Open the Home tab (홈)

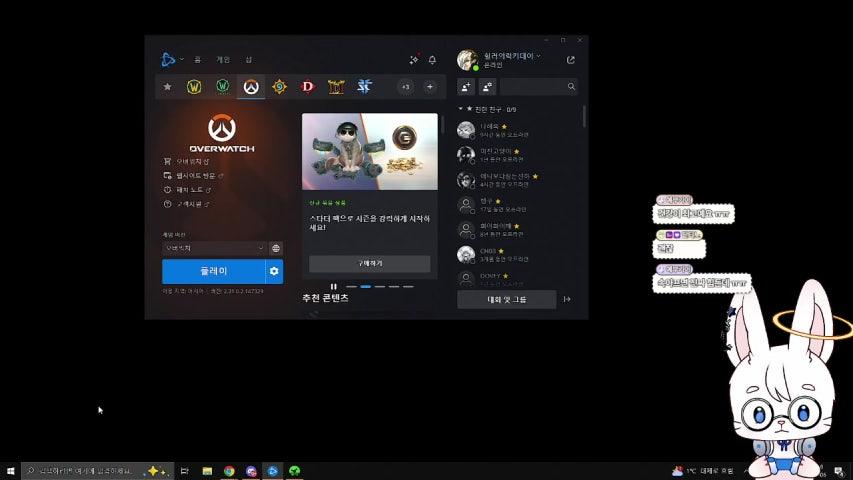tap(197, 60)
